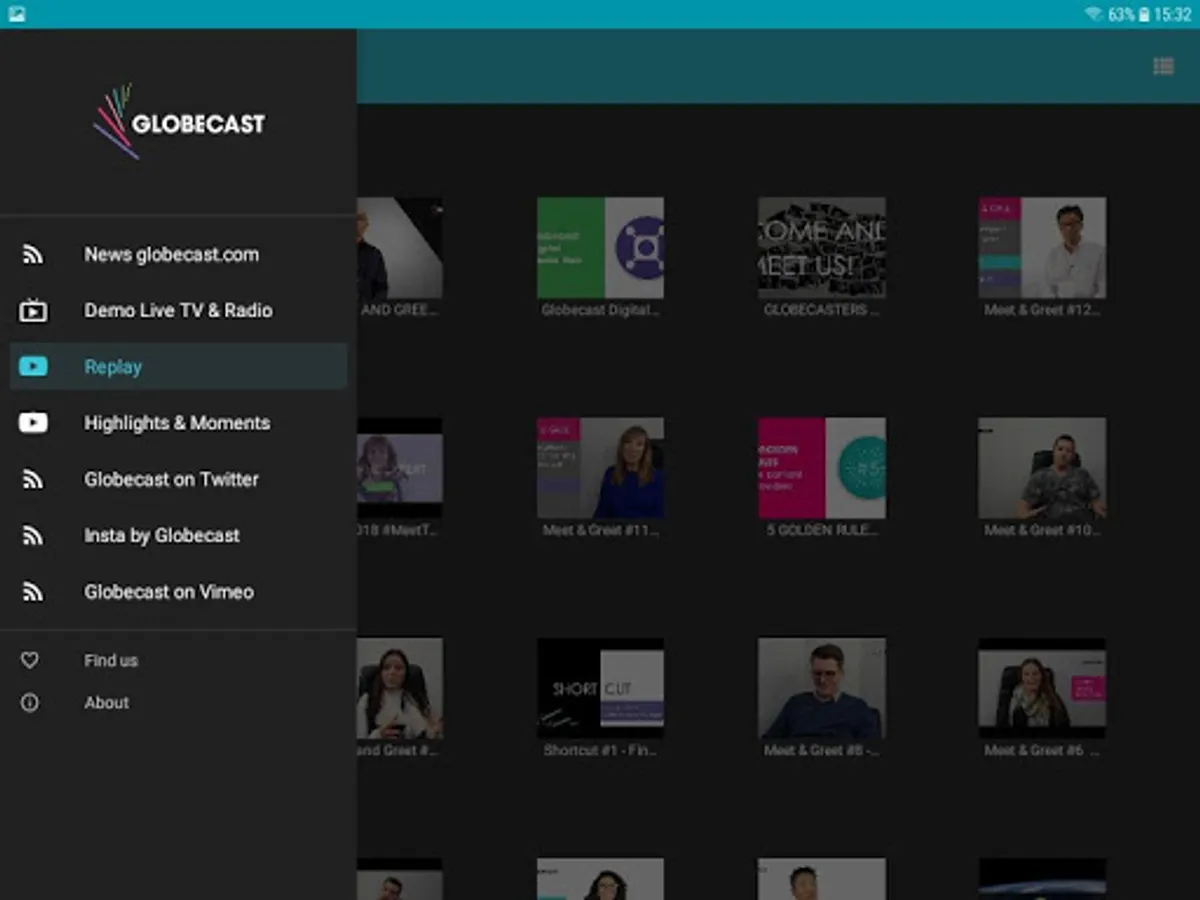Open Highlights & Moments section
Image resolution: width=1200 pixels, height=900 pixels.
click(178, 423)
